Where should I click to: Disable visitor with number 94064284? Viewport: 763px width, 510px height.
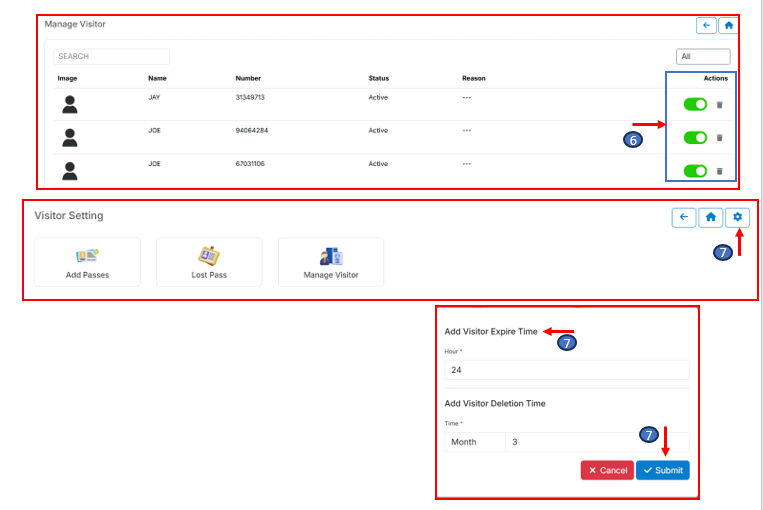pos(695,138)
